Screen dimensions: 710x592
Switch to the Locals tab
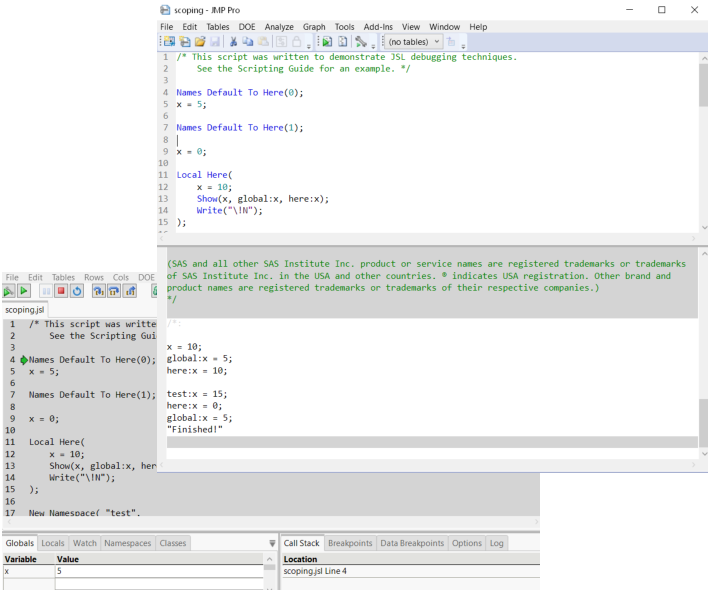tap(52, 543)
